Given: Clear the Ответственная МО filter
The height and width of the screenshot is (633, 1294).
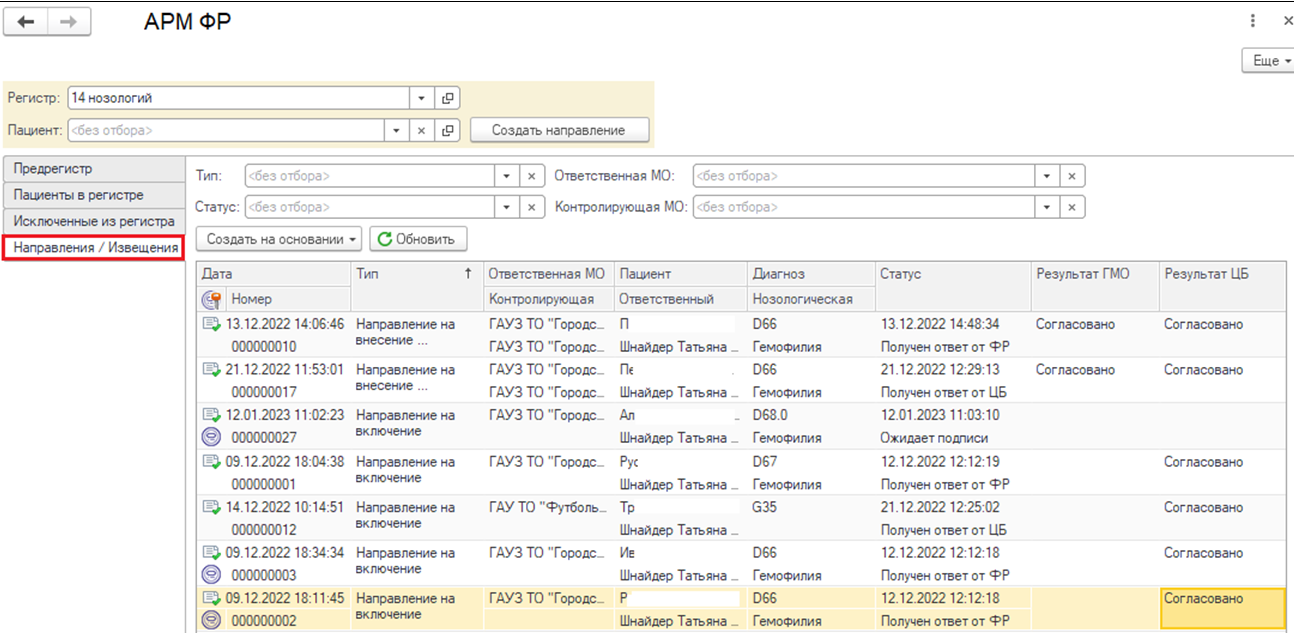Looking at the screenshot, I should [1071, 176].
